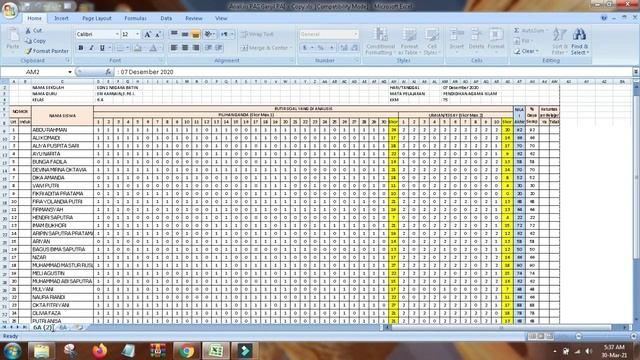Toggle Bold formatting
Image resolution: width=640 pixels, height=360 pixels.
pyautogui.click(x=81, y=48)
